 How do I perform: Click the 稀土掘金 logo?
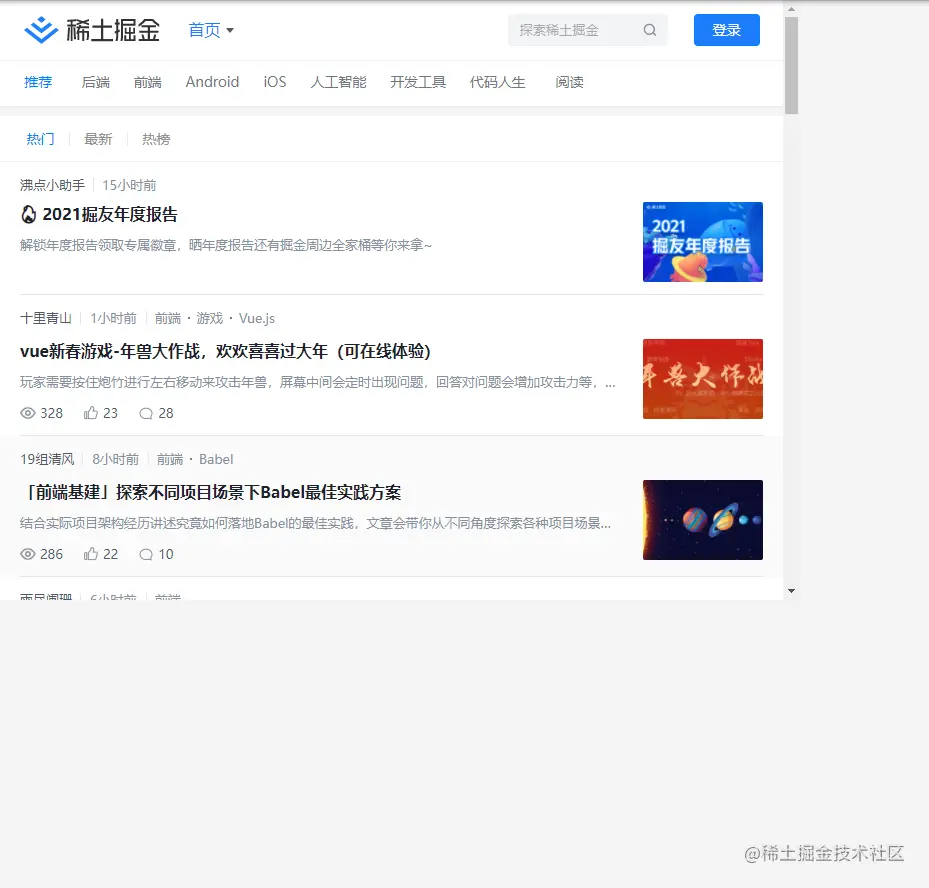[92, 30]
